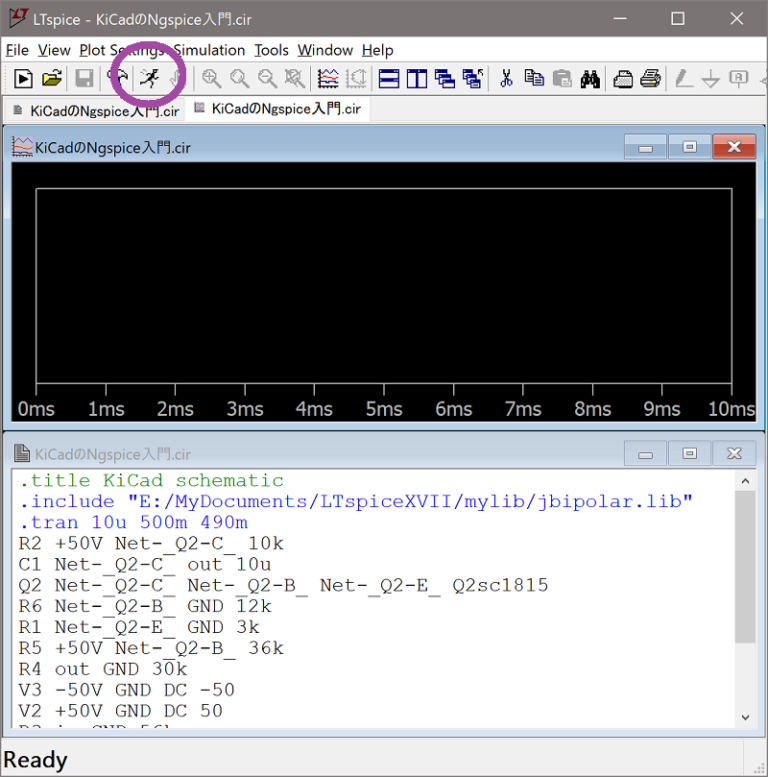Click the .tran 10u 500m 490m line
Image resolution: width=768 pixels, height=777 pixels.
click(134, 522)
